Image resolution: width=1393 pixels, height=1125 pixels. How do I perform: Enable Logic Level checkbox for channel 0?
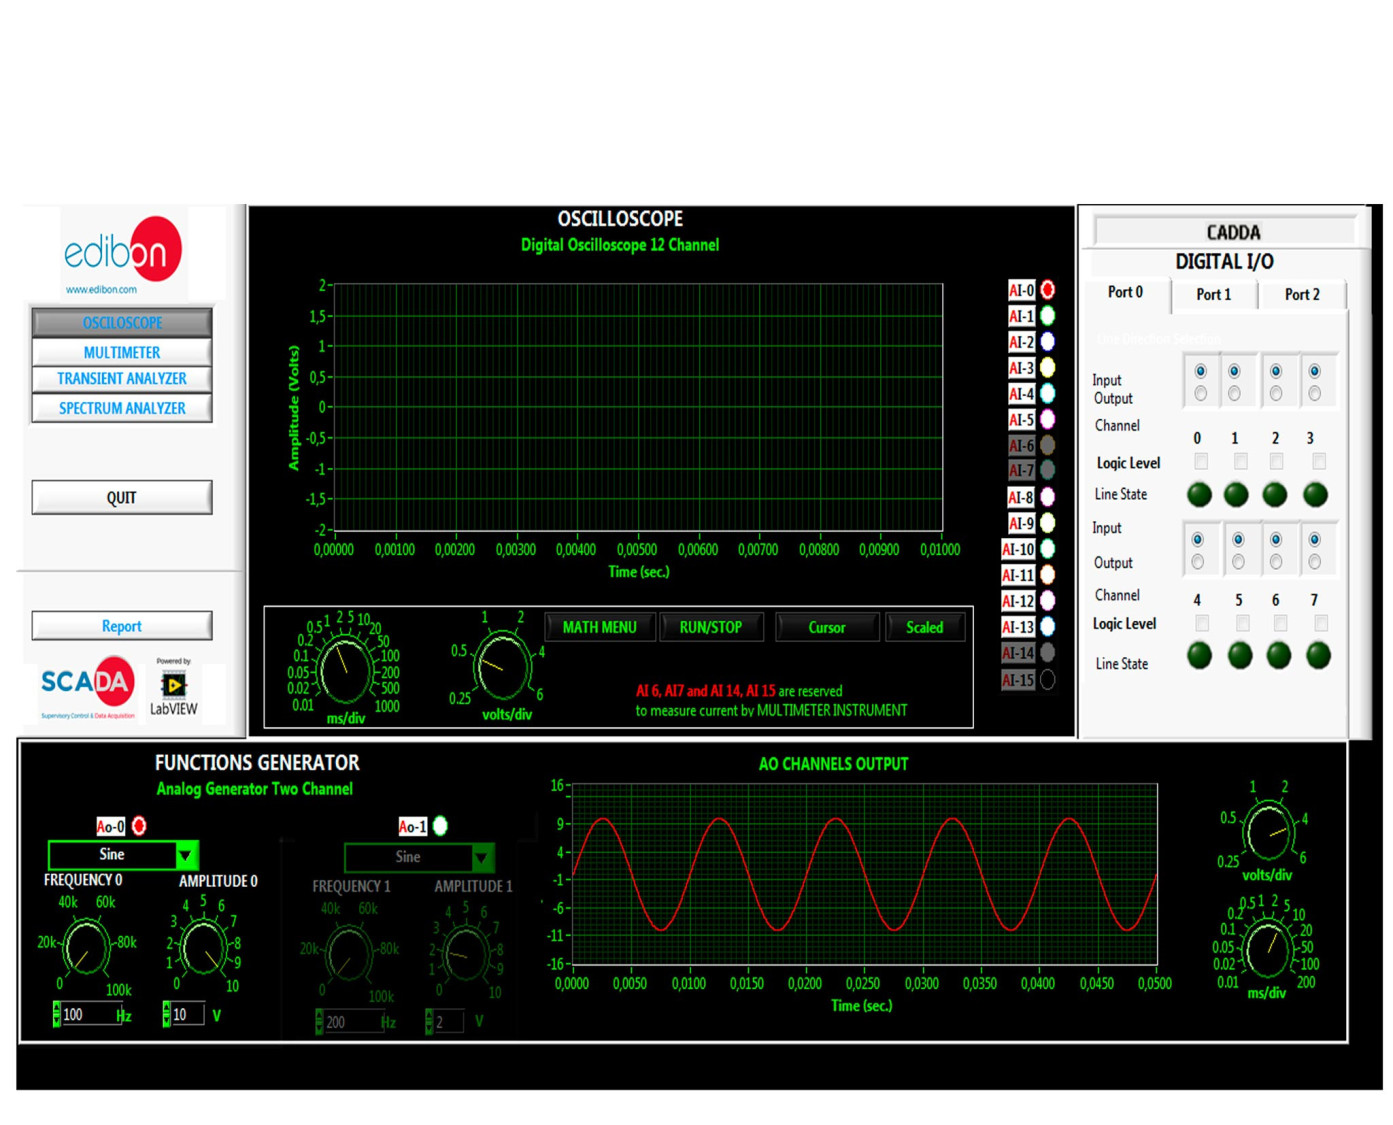coord(1200,462)
